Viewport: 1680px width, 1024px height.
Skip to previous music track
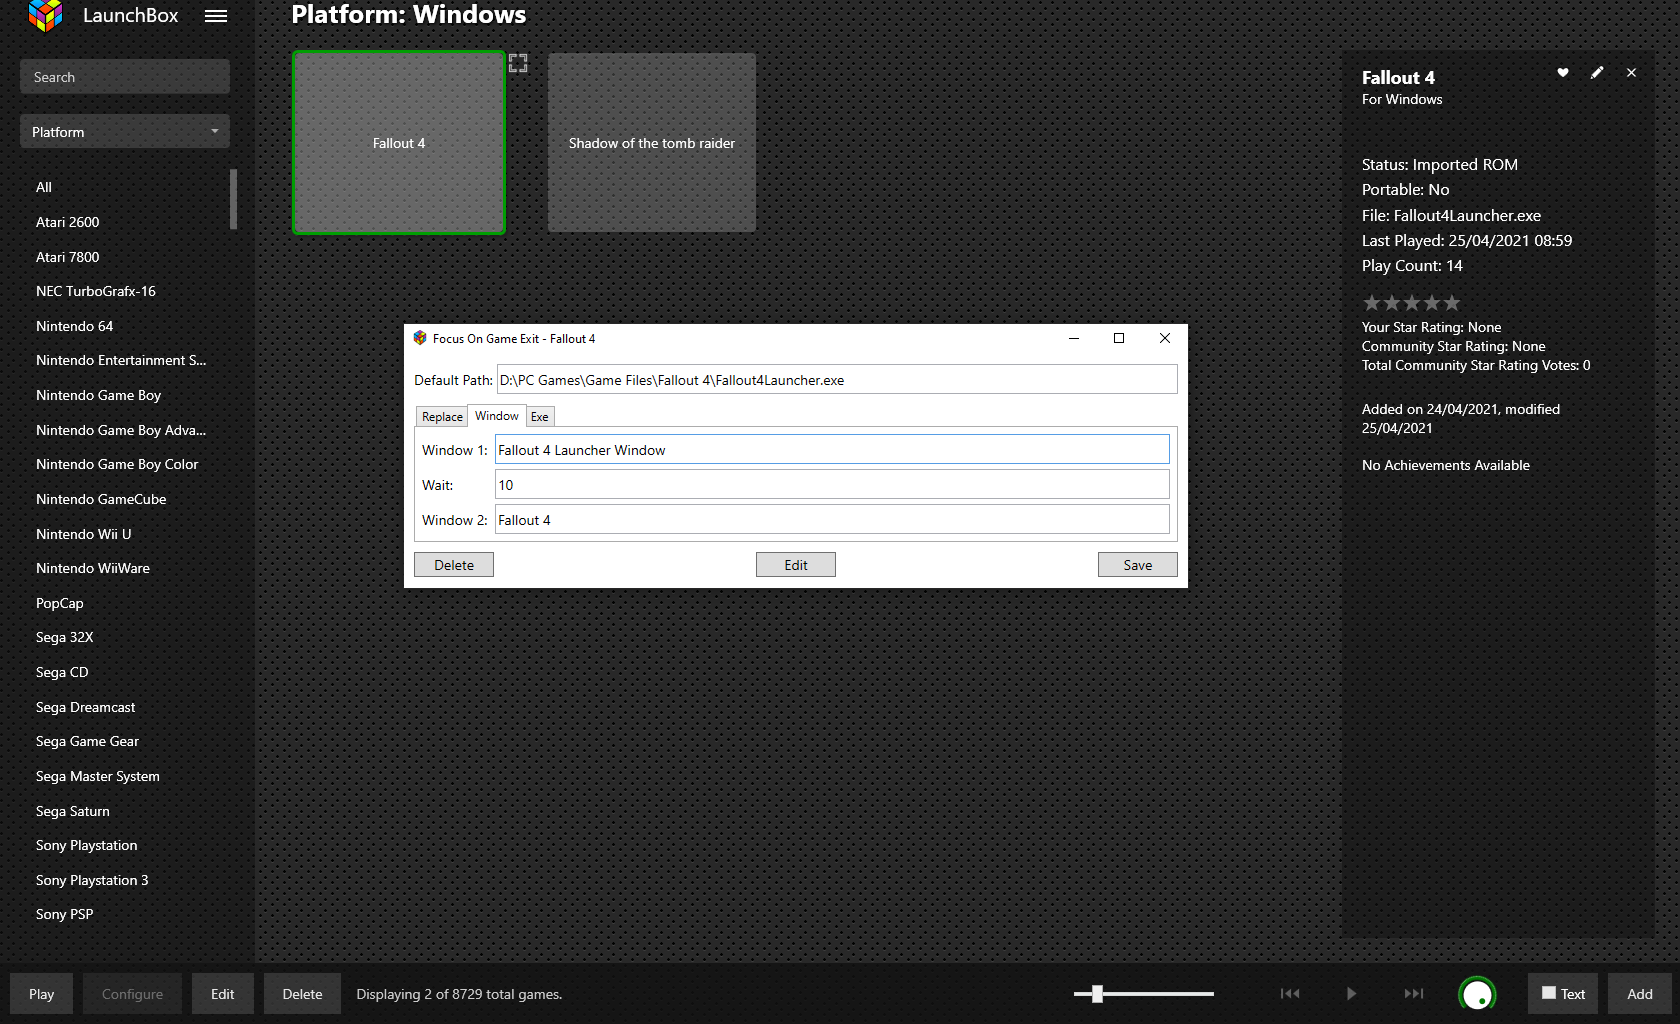pyautogui.click(x=1290, y=993)
